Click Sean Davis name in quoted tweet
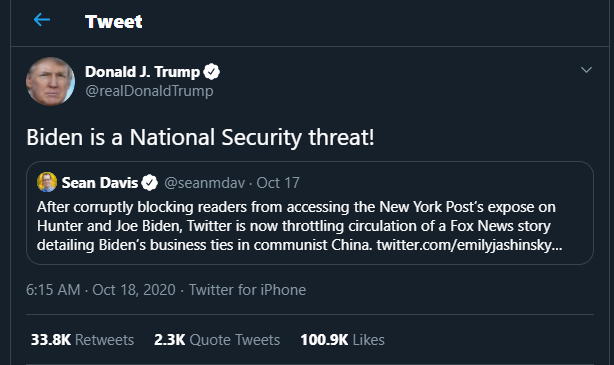Viewport: 614px width, 365px height. [x=100, y=183]
